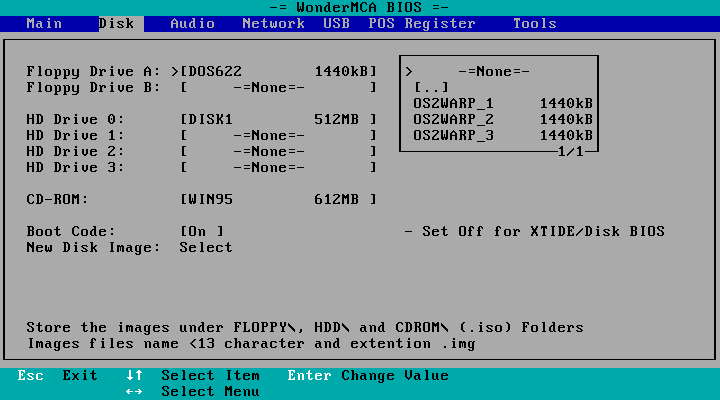Viewport: 720px width, 400px height.
Task: Click the WonderMCA BIOS title
Action: pos(359,7)
